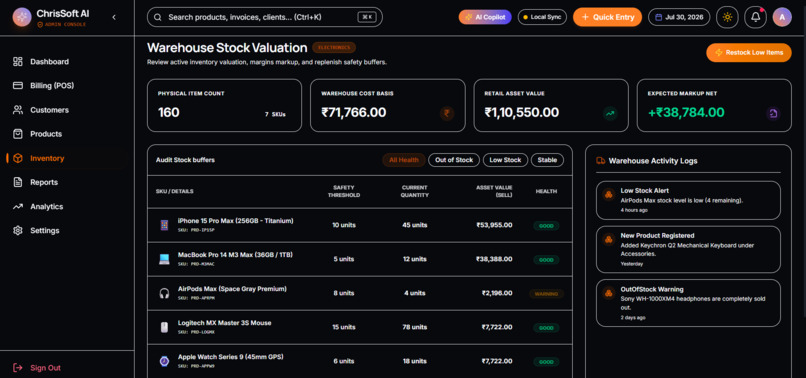Click the trend icon in Retail Asset Value card

610,113
